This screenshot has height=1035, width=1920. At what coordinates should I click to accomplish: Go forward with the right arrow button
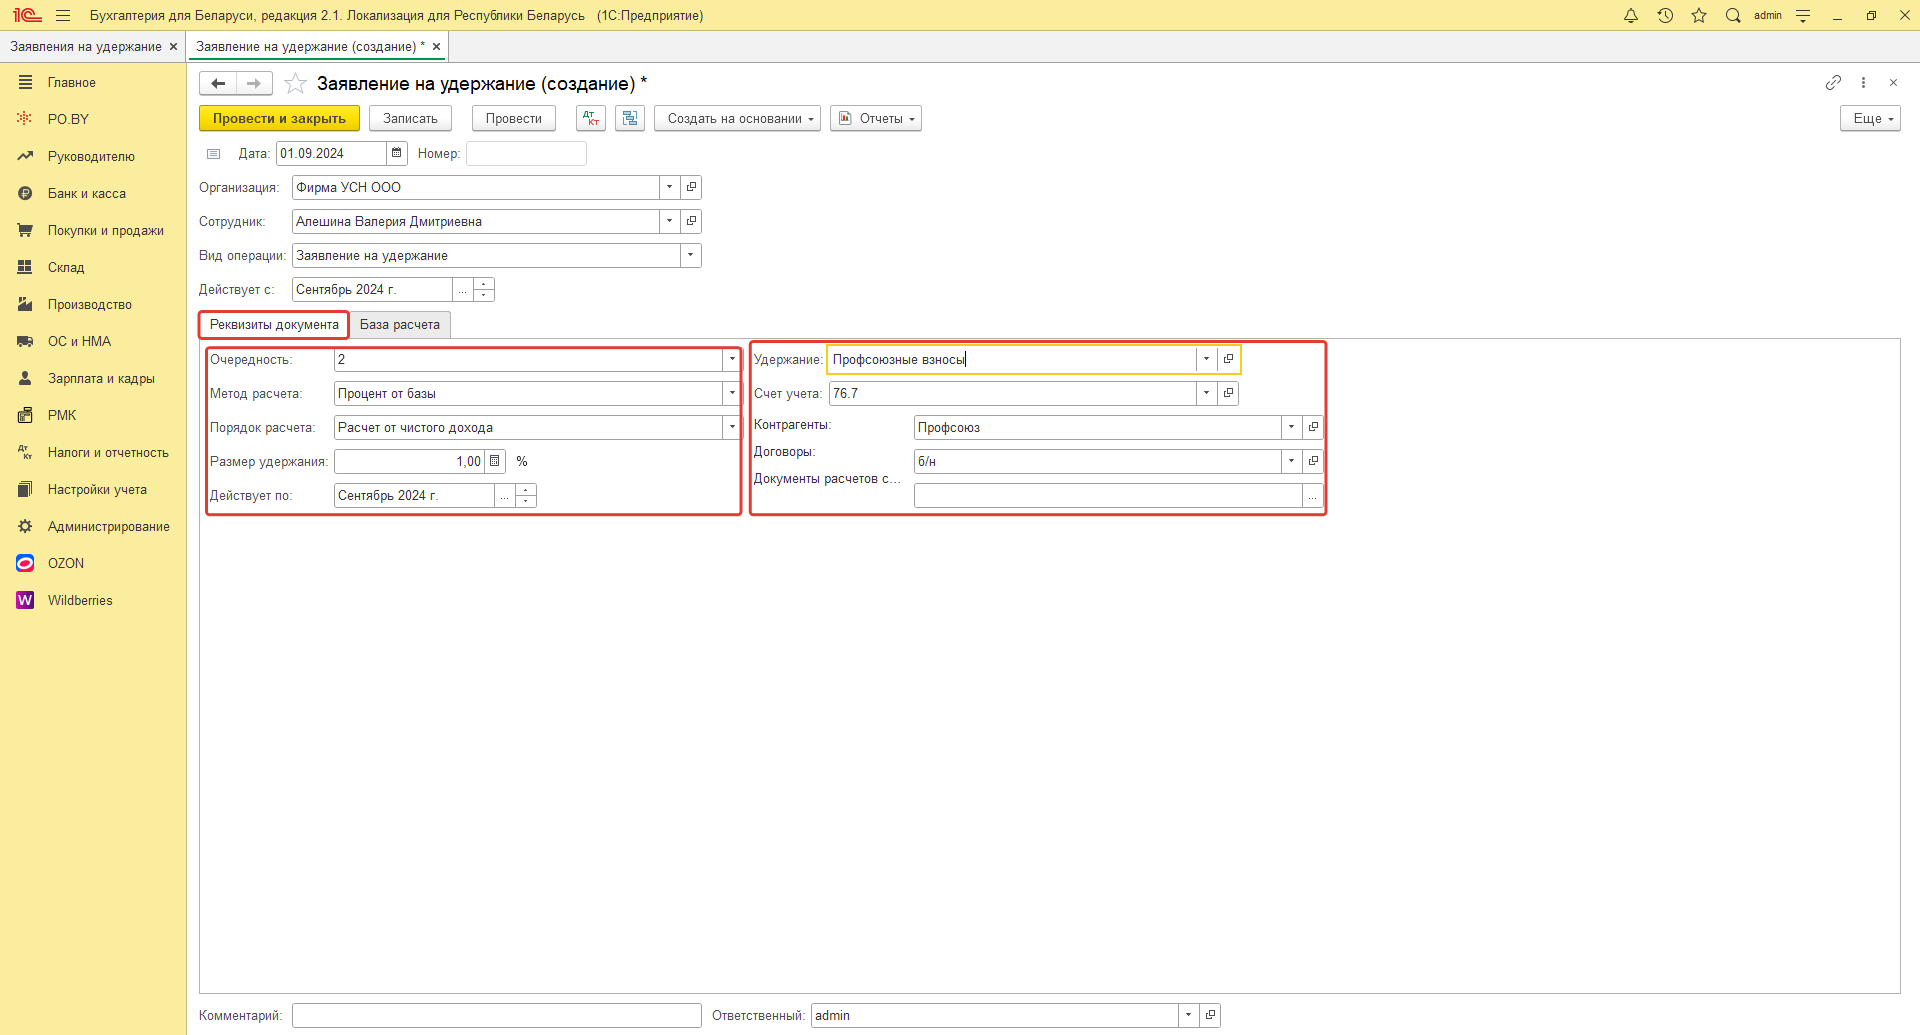(254, 83)
